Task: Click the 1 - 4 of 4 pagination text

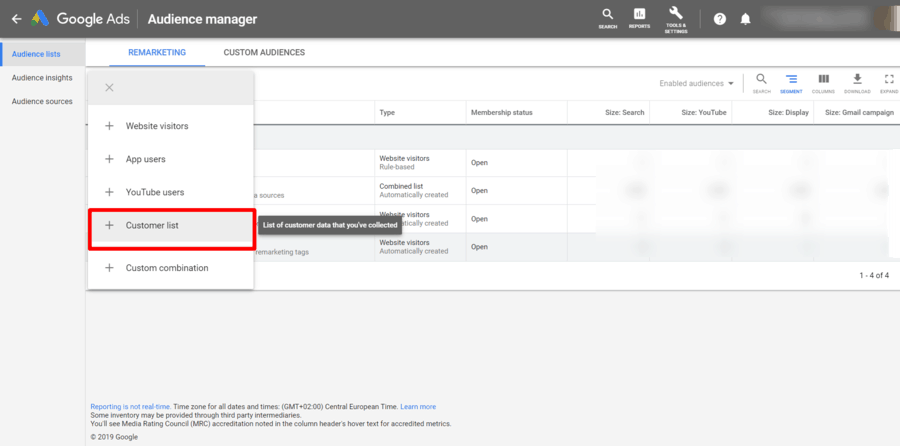Action: [x=874, y=276]
